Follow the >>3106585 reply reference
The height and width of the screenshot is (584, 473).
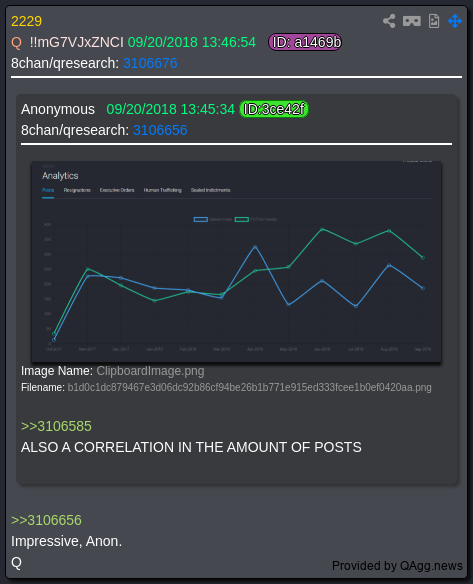coord(56,426)
